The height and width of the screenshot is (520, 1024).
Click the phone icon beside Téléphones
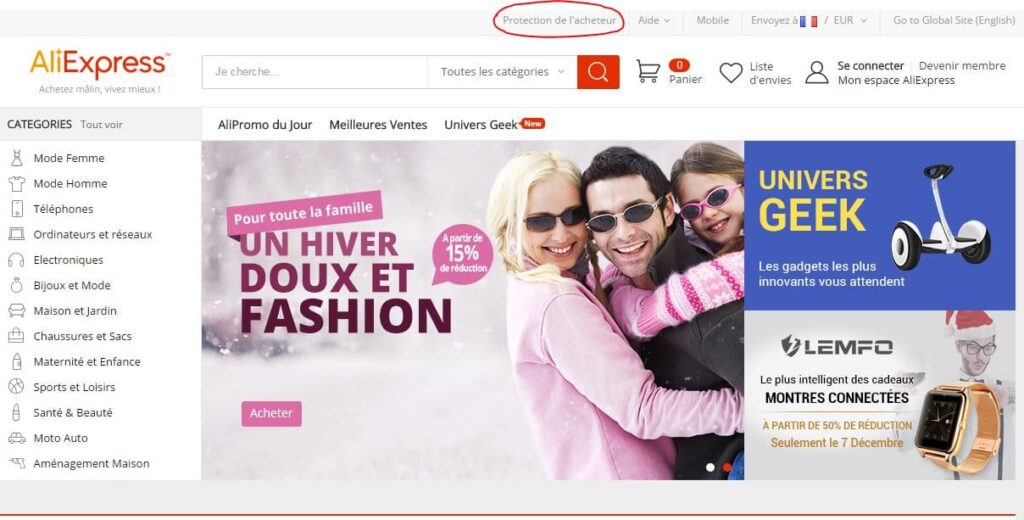(16, 209)
